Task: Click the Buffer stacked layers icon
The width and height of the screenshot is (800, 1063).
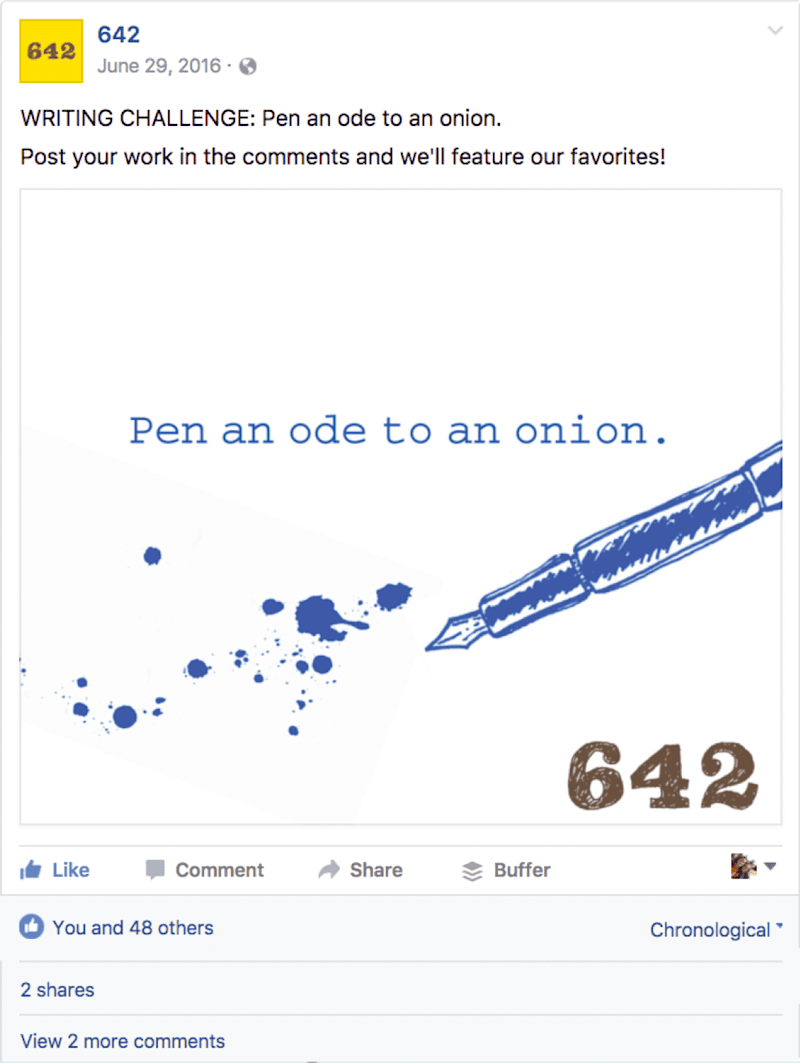Action: tap(473, 870)
